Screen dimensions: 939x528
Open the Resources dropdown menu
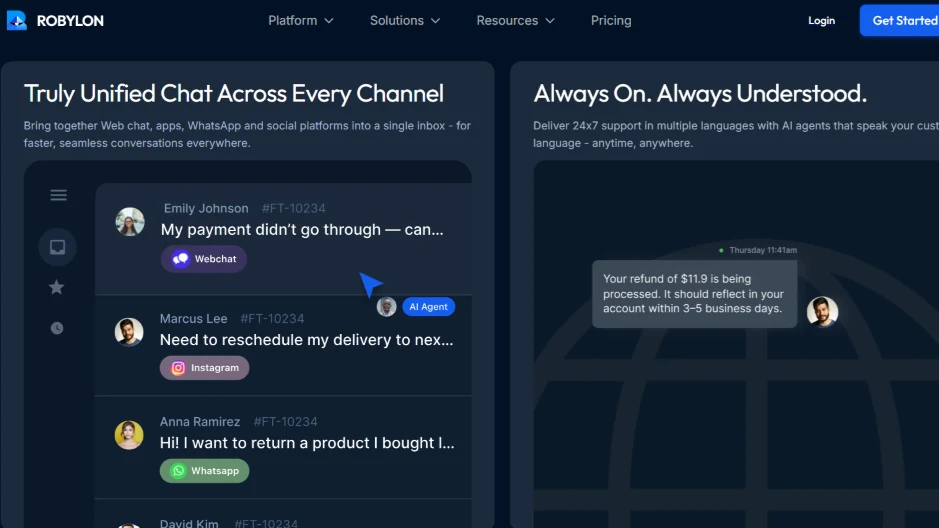(x=515, y=20)
